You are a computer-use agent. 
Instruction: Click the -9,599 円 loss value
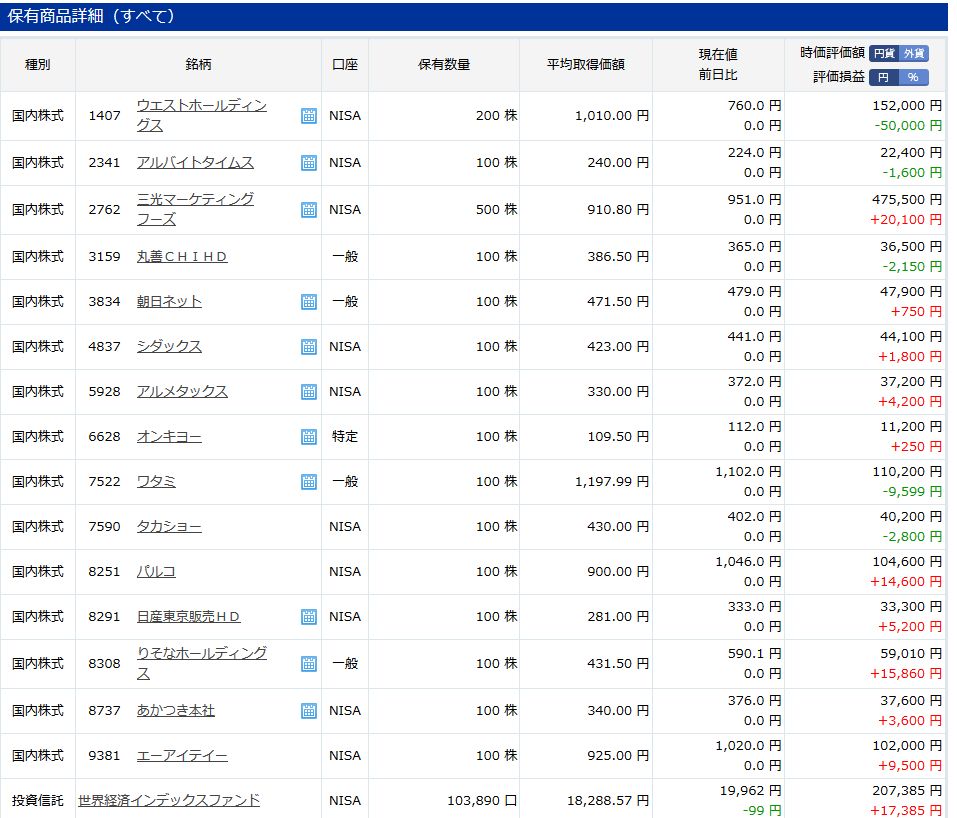[912, 492]
